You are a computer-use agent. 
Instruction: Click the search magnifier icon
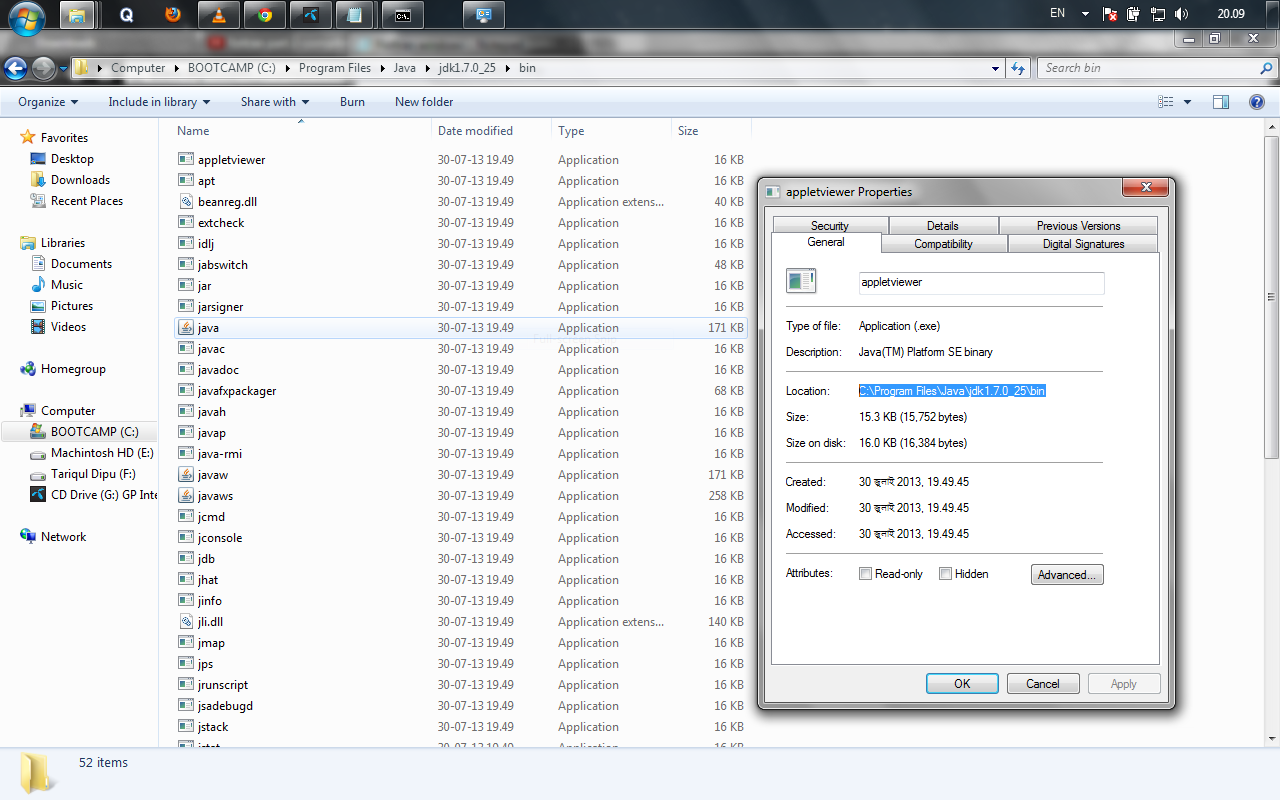[x=1266, y=68]
